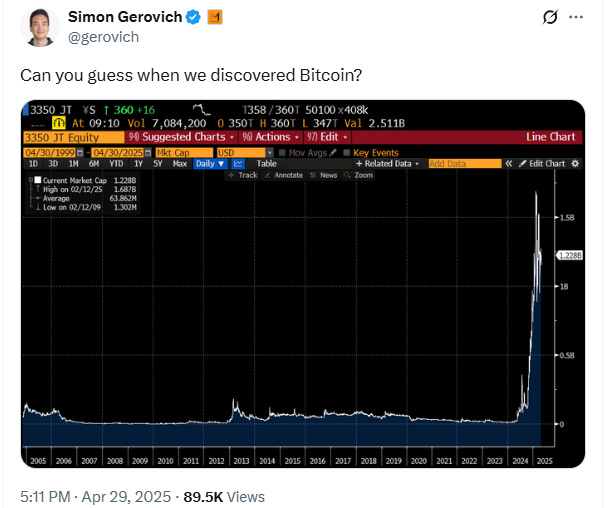The height and width of the screenshot is (508, 605).
Task: Toggle the Current Market Cap legend swatch
Action: click(38, 180)
